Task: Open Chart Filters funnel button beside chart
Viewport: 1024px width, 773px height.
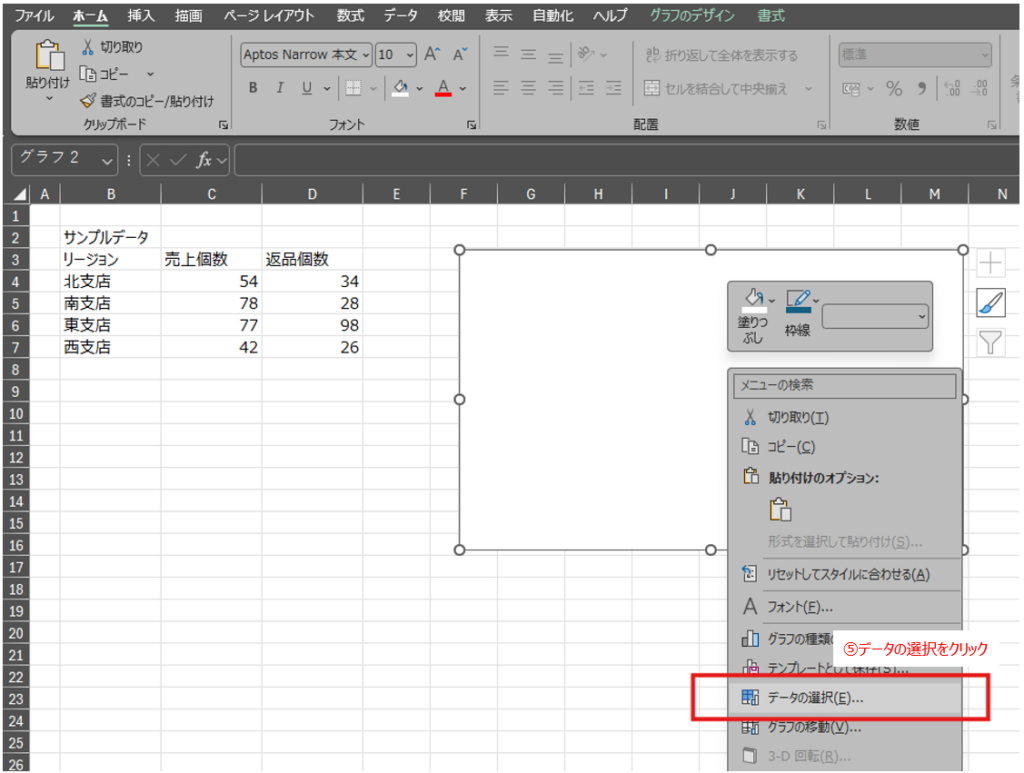Action: pyautogui.click(x=990, y=344)
